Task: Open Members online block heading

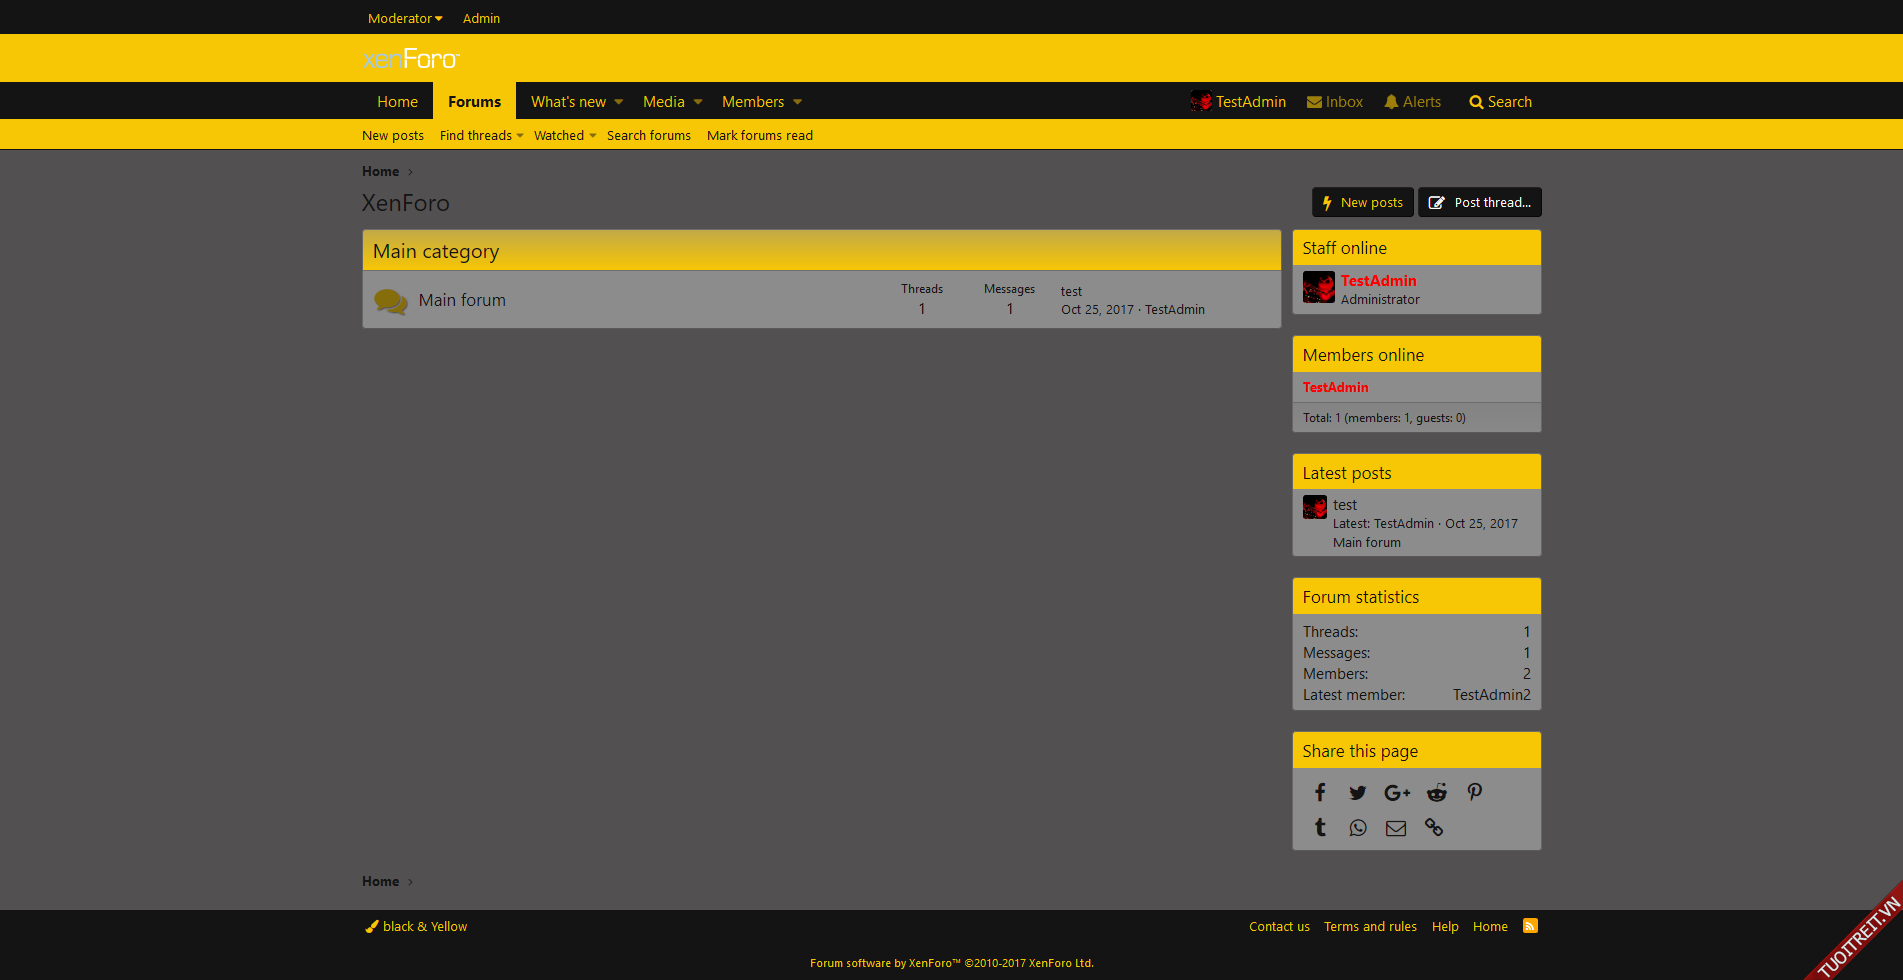Action: tap(1363, 355)
